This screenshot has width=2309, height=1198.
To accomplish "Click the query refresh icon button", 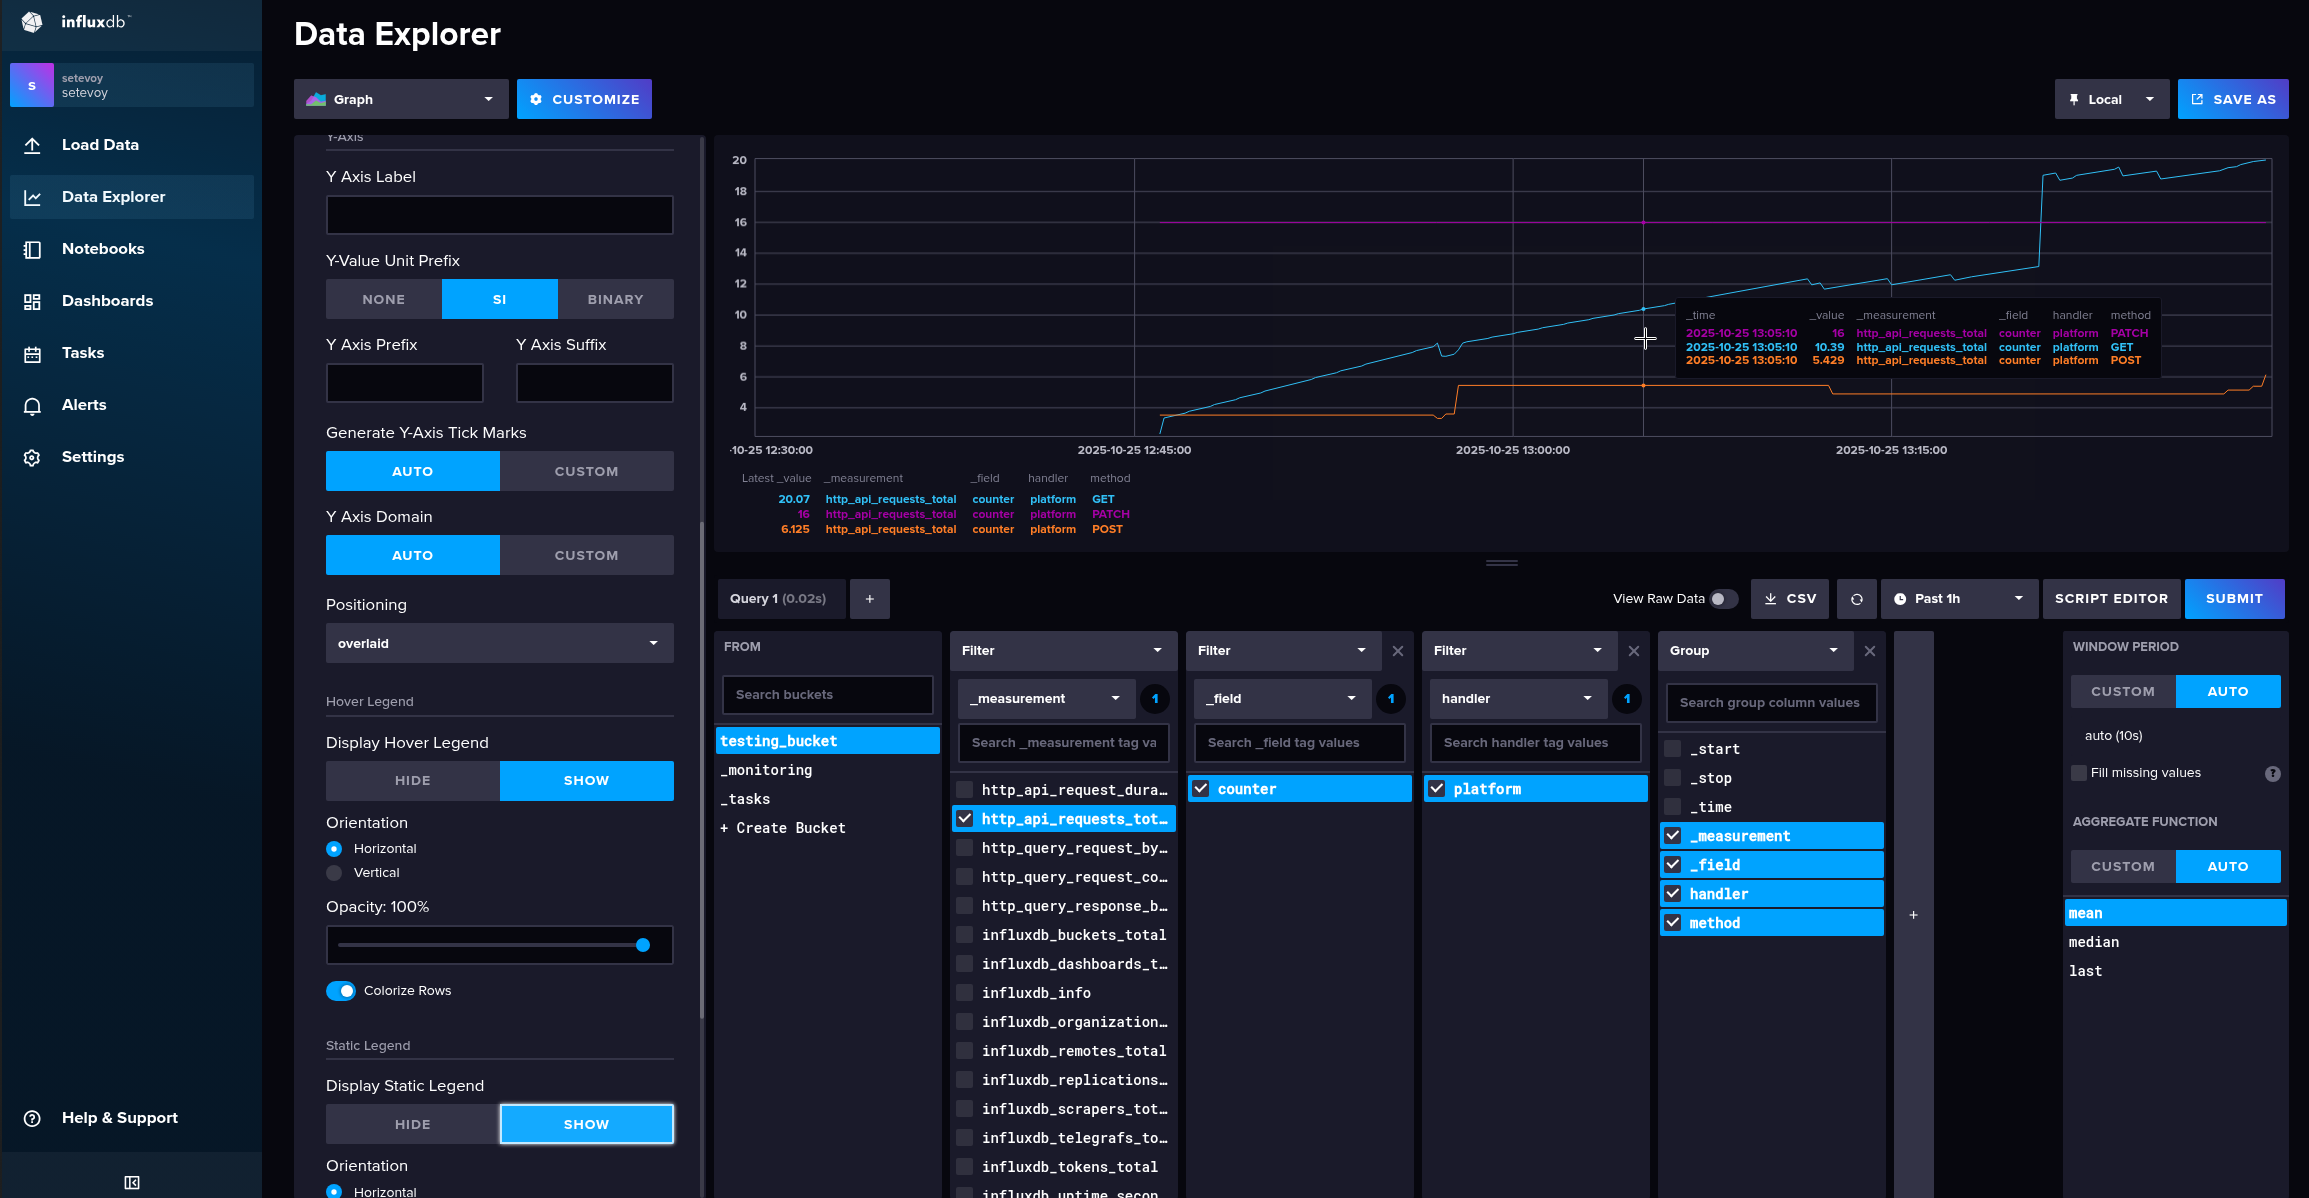I will (x=1856, y=599).
